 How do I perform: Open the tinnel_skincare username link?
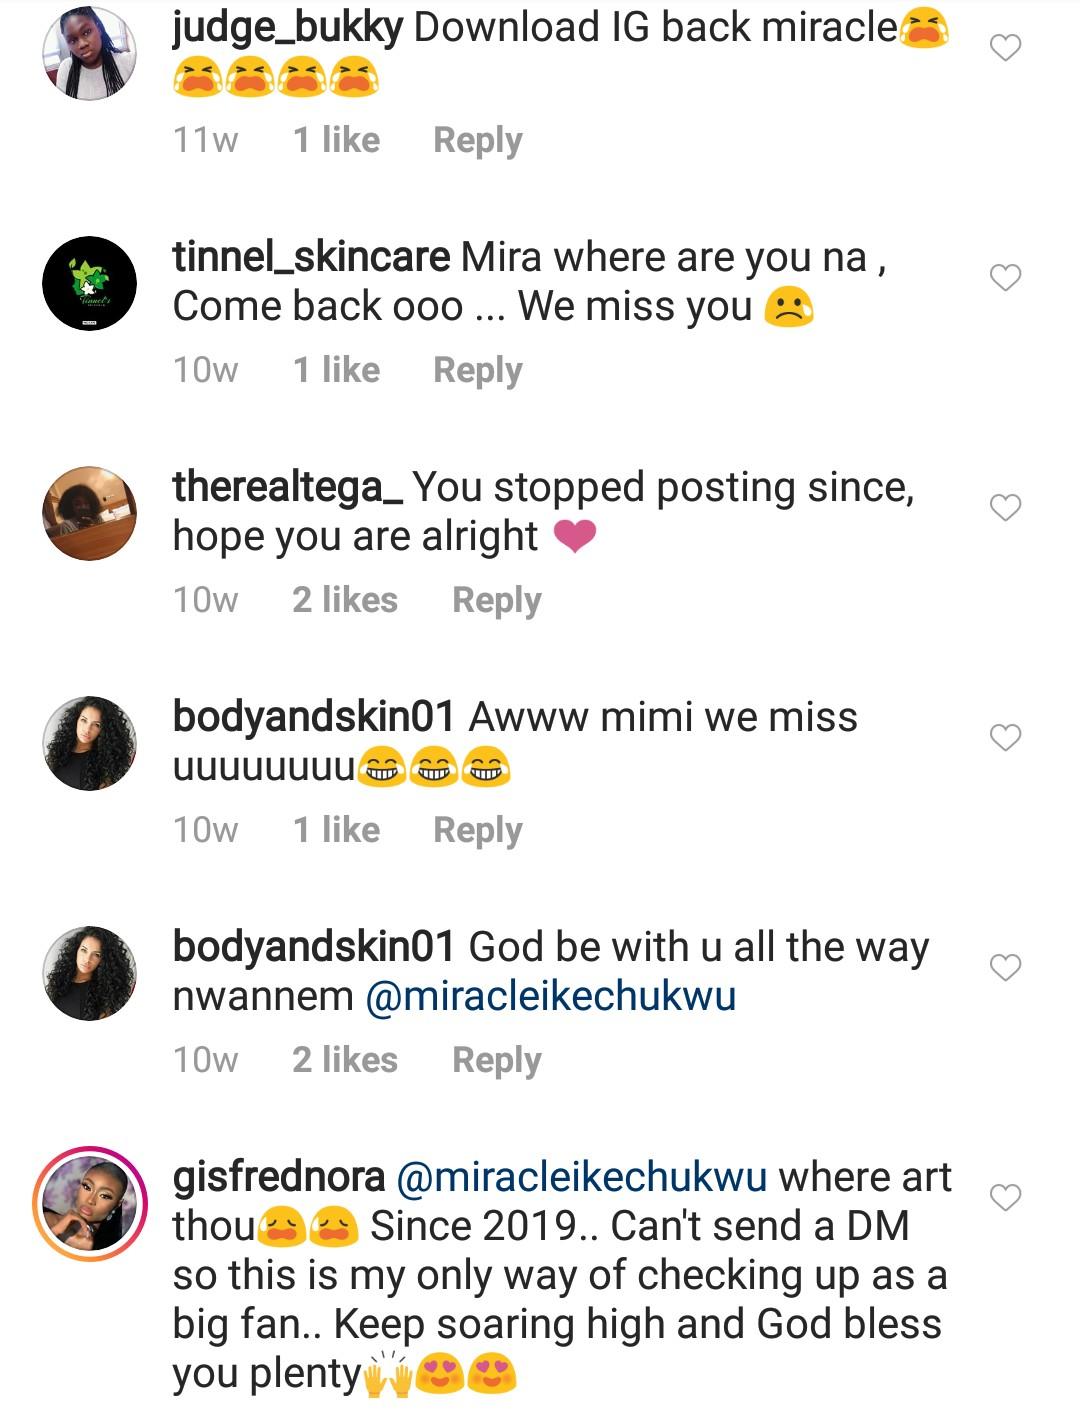coord(311,257)
